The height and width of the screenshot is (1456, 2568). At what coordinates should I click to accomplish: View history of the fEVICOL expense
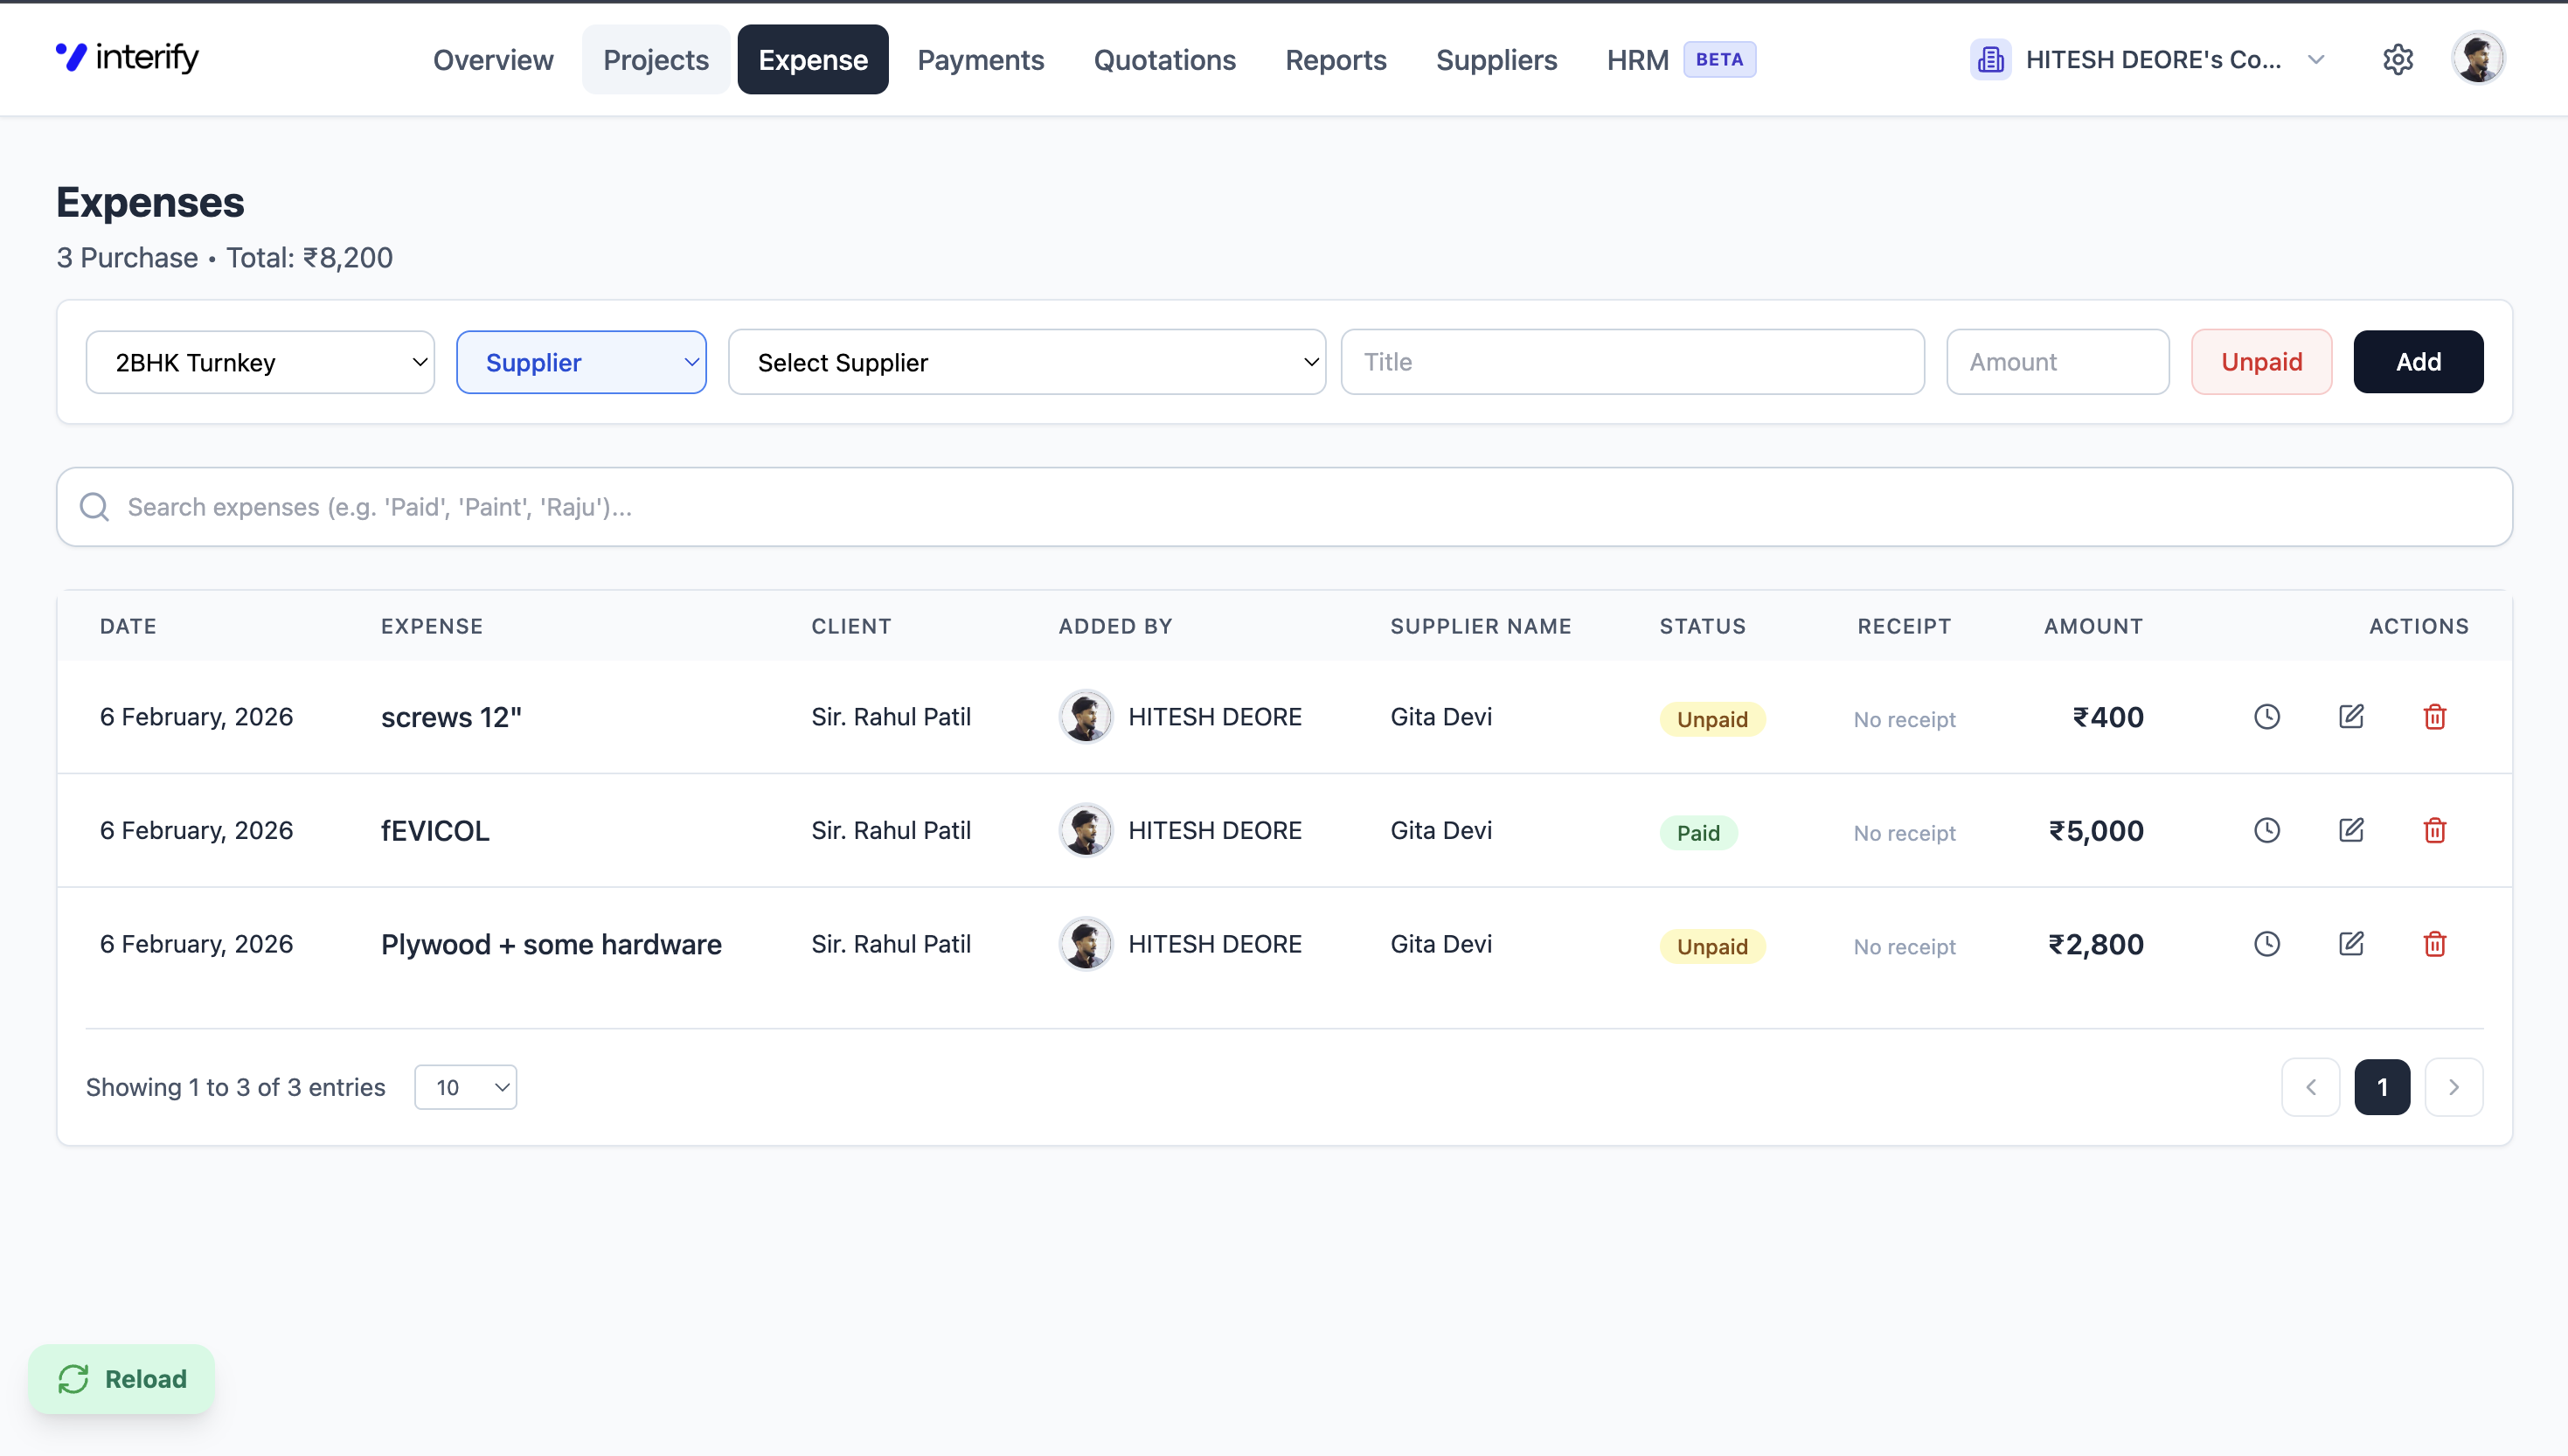tap(2266, 830)
